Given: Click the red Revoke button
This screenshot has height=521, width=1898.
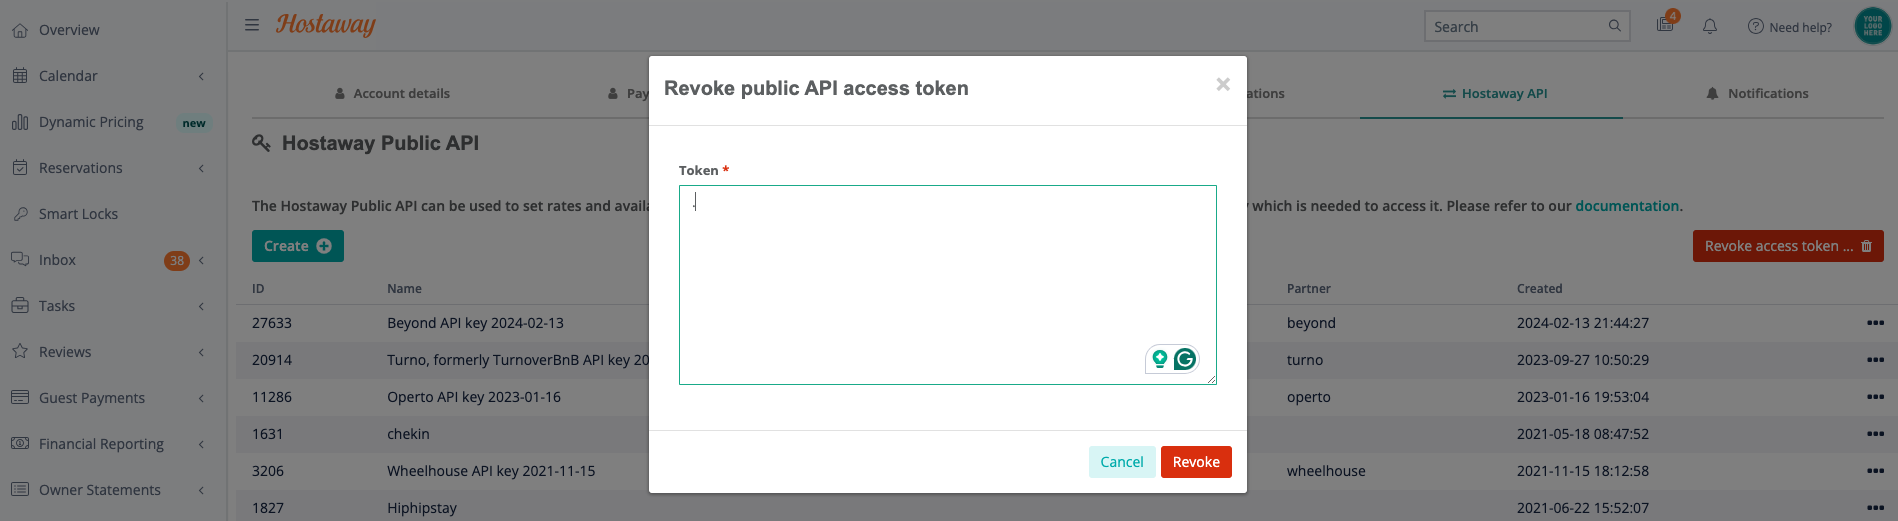Looking at the screenshot, I should (x=1196, y=462).
